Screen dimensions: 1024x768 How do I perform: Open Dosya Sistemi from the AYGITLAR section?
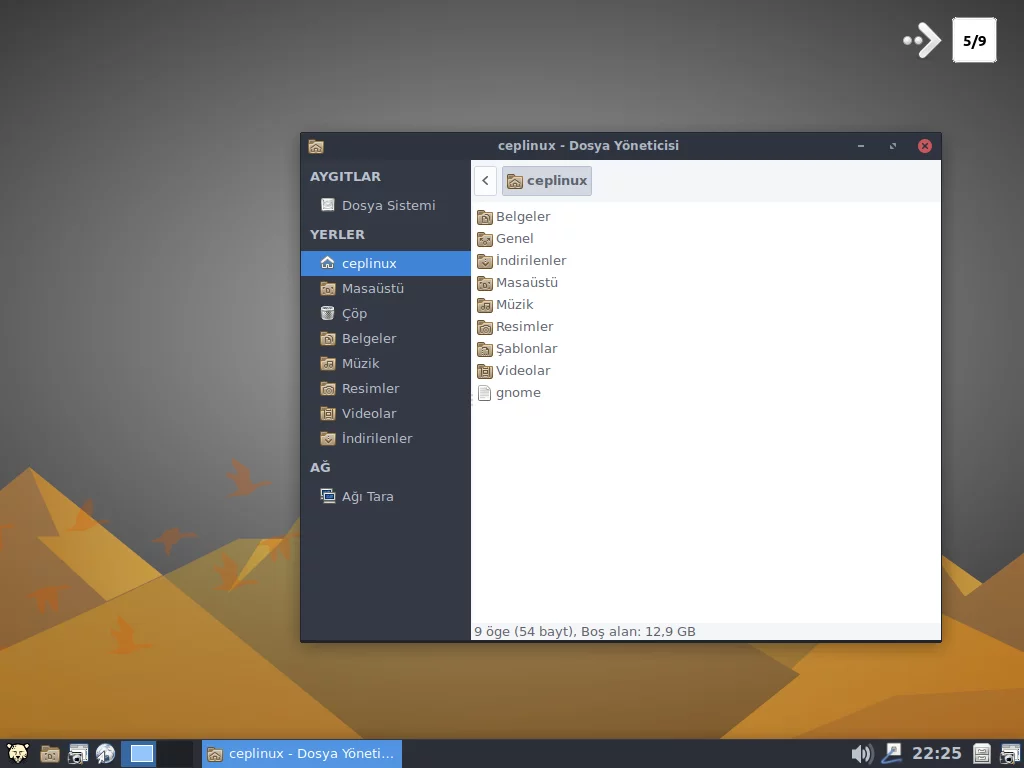388,205
